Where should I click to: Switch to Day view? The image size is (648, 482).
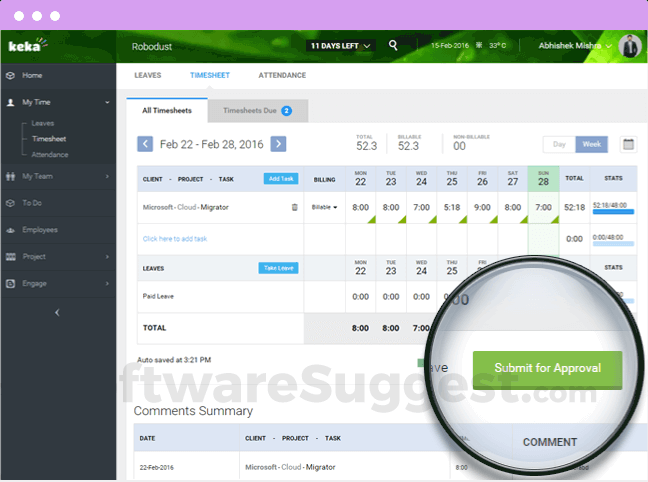pyautogui.click(x=559, y=144)
